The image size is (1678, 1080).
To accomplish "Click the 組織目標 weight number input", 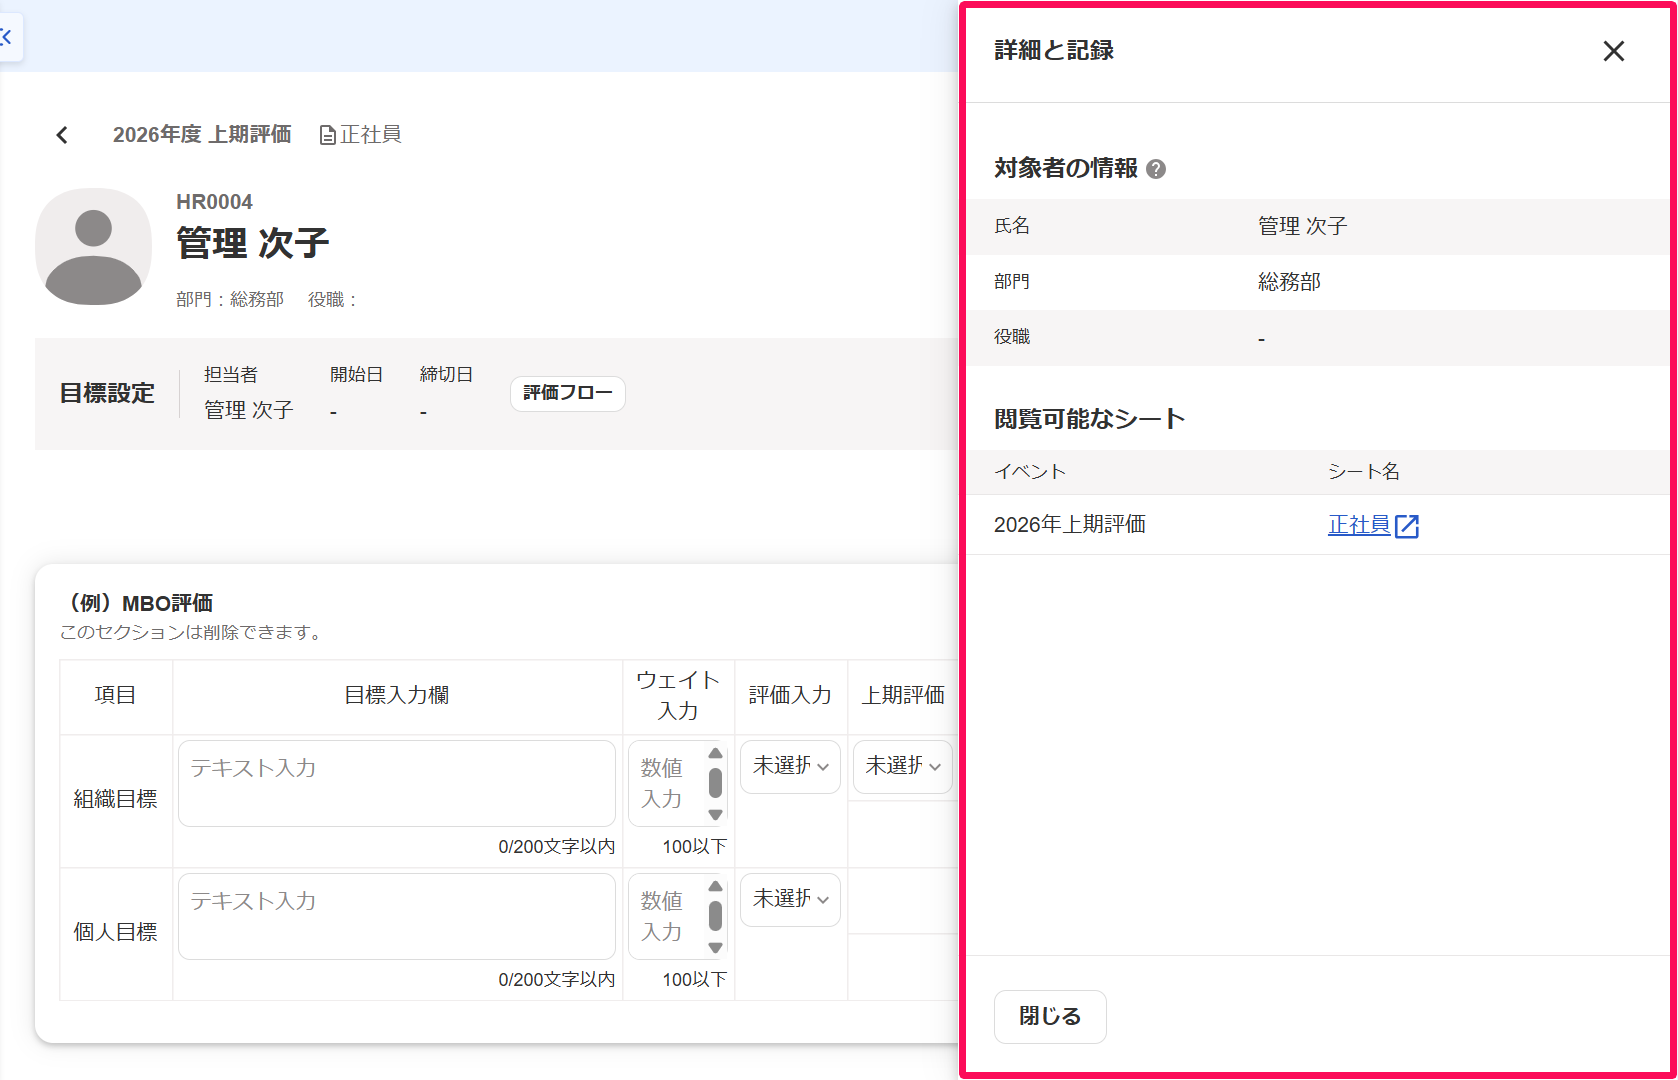I will pyautogui.click(x=666, y=783).
